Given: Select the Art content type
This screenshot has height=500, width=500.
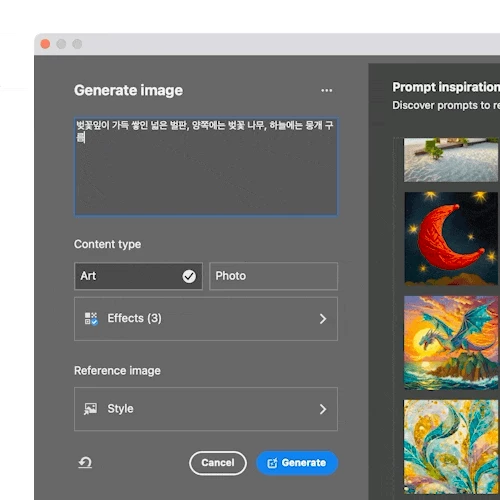Looking at the screenshot, I should point(138,276).
